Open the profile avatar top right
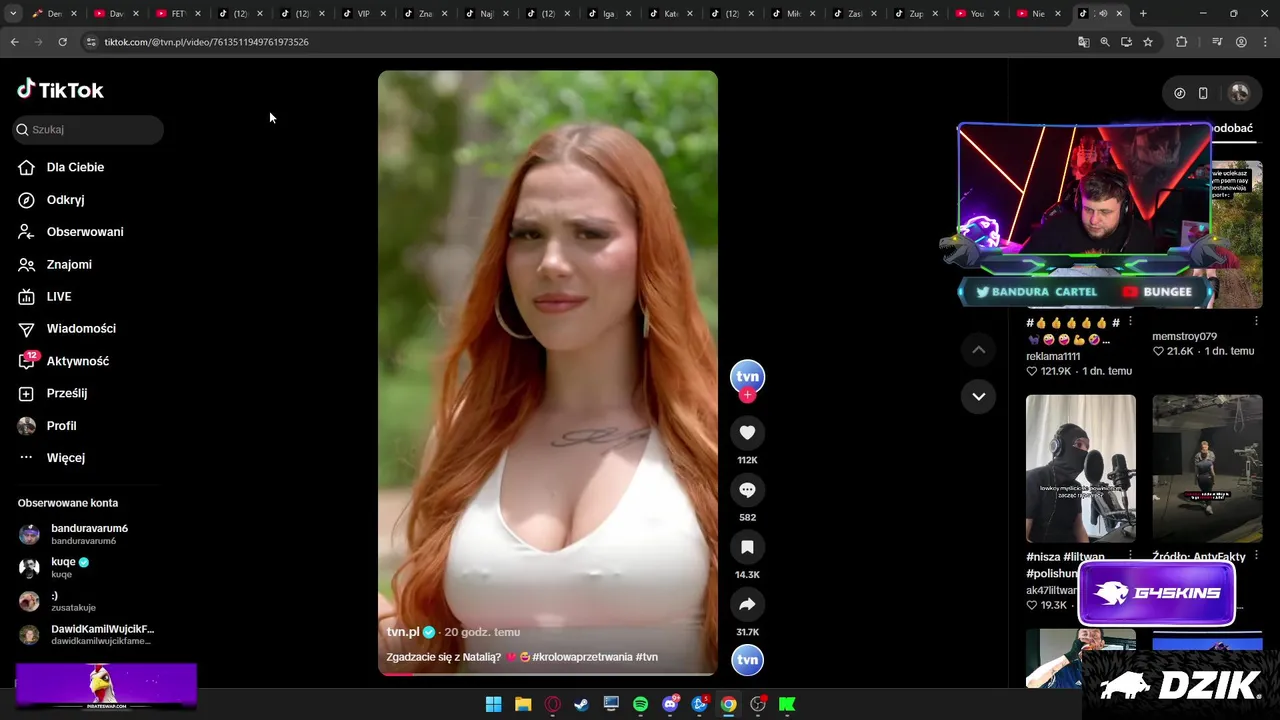The height and width of the screenshot is (720, 1280). pos(1239,93)
